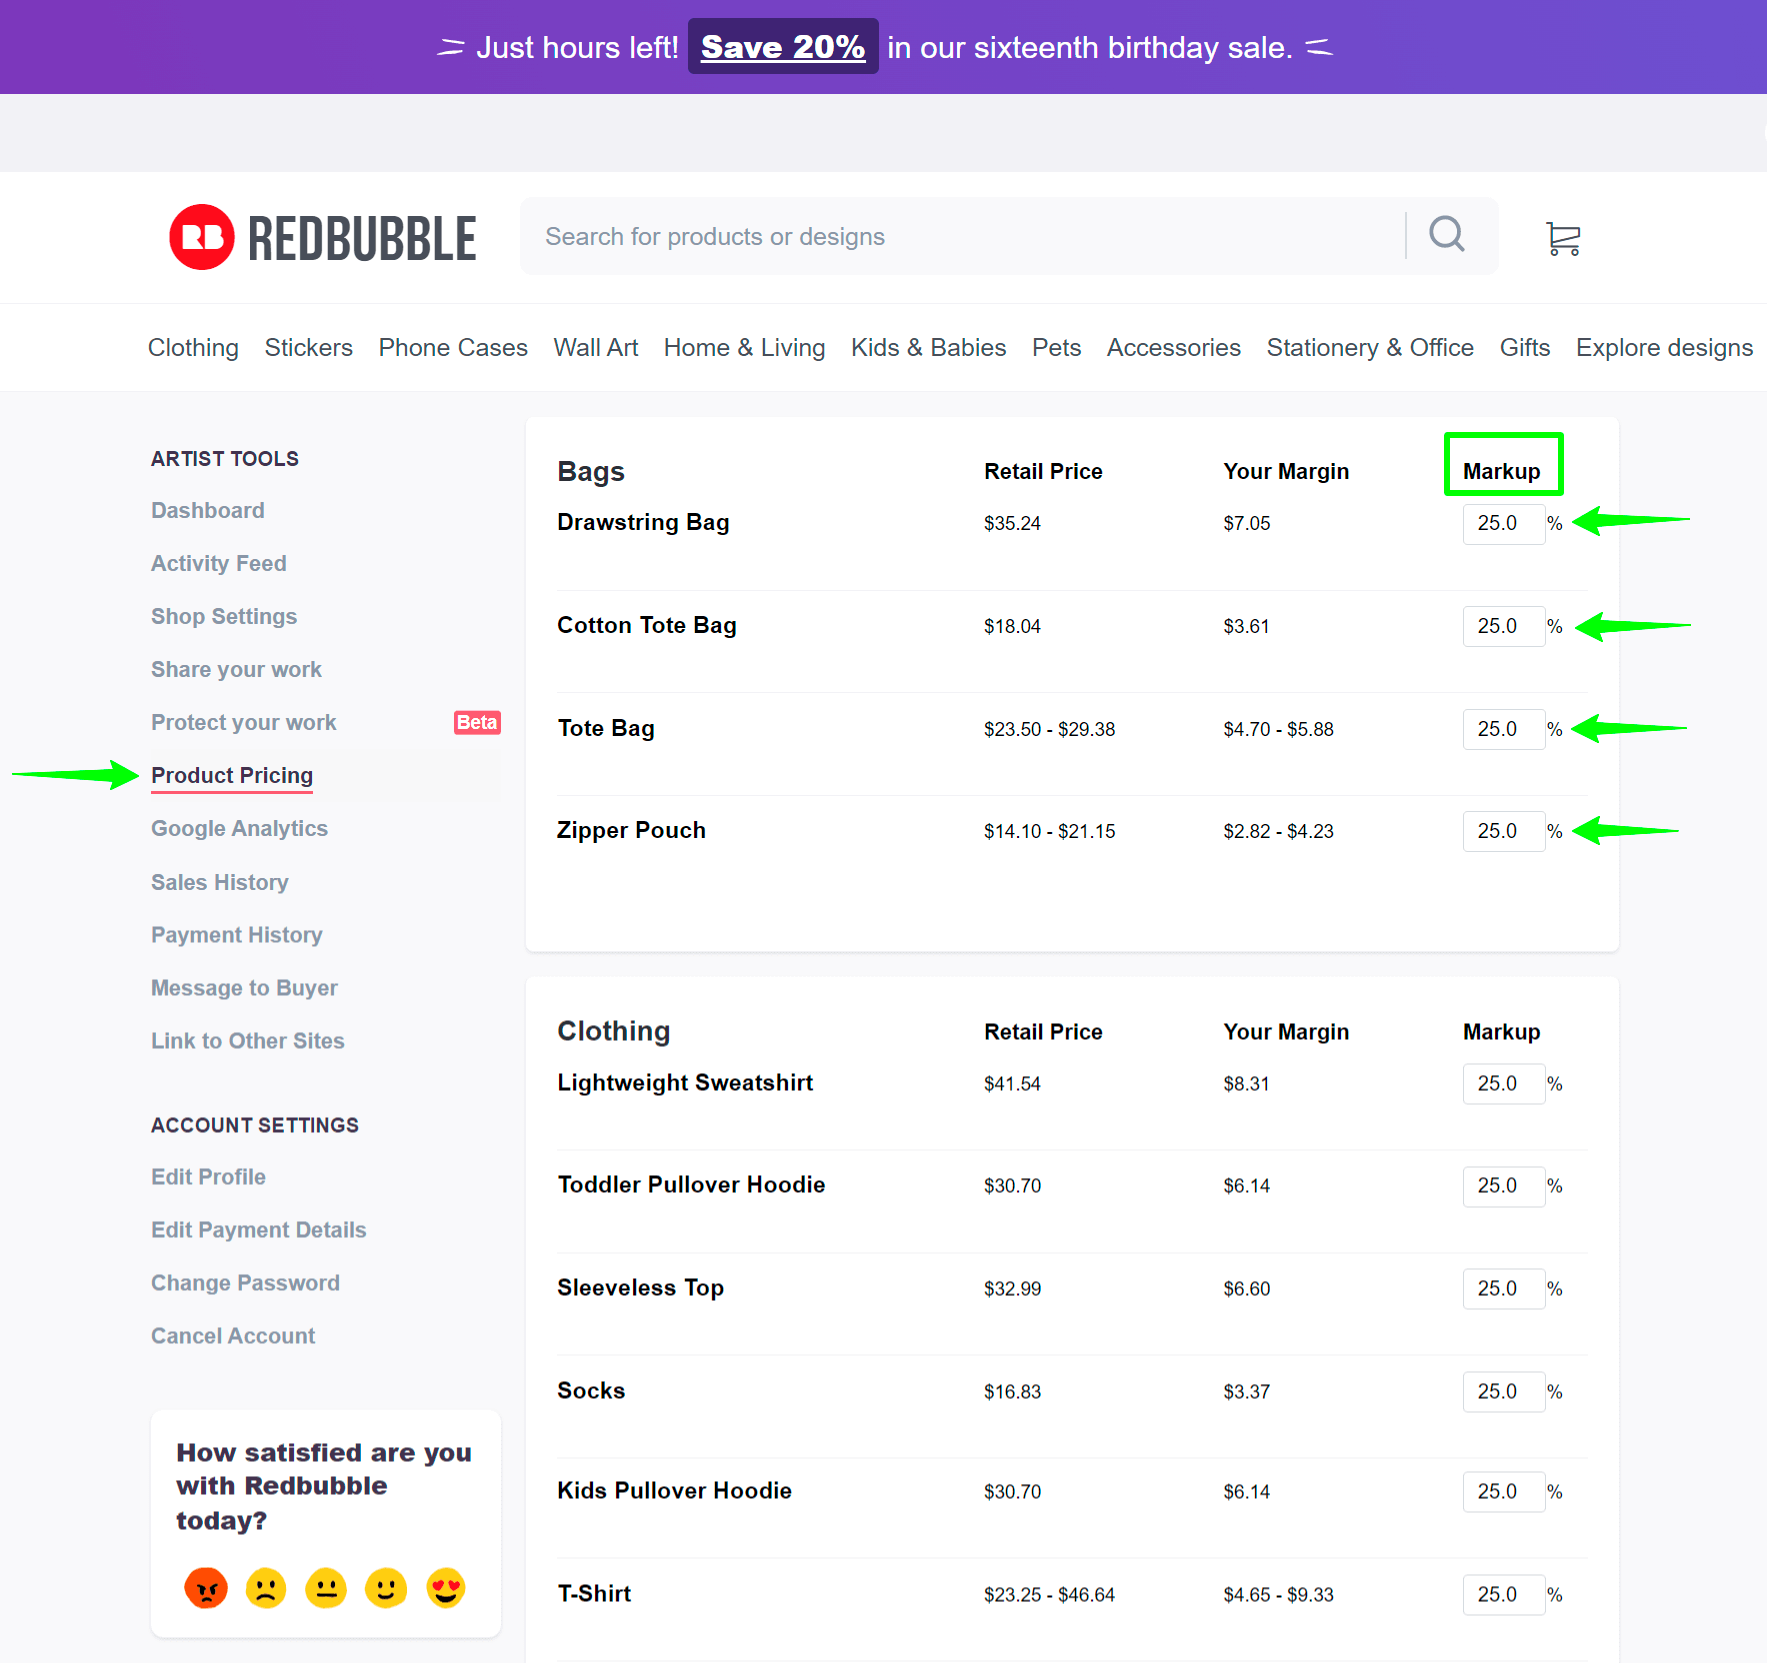
Task: Edit the Toddler Pullover Hoodie markup field
Action: tap(1504, 1186)
